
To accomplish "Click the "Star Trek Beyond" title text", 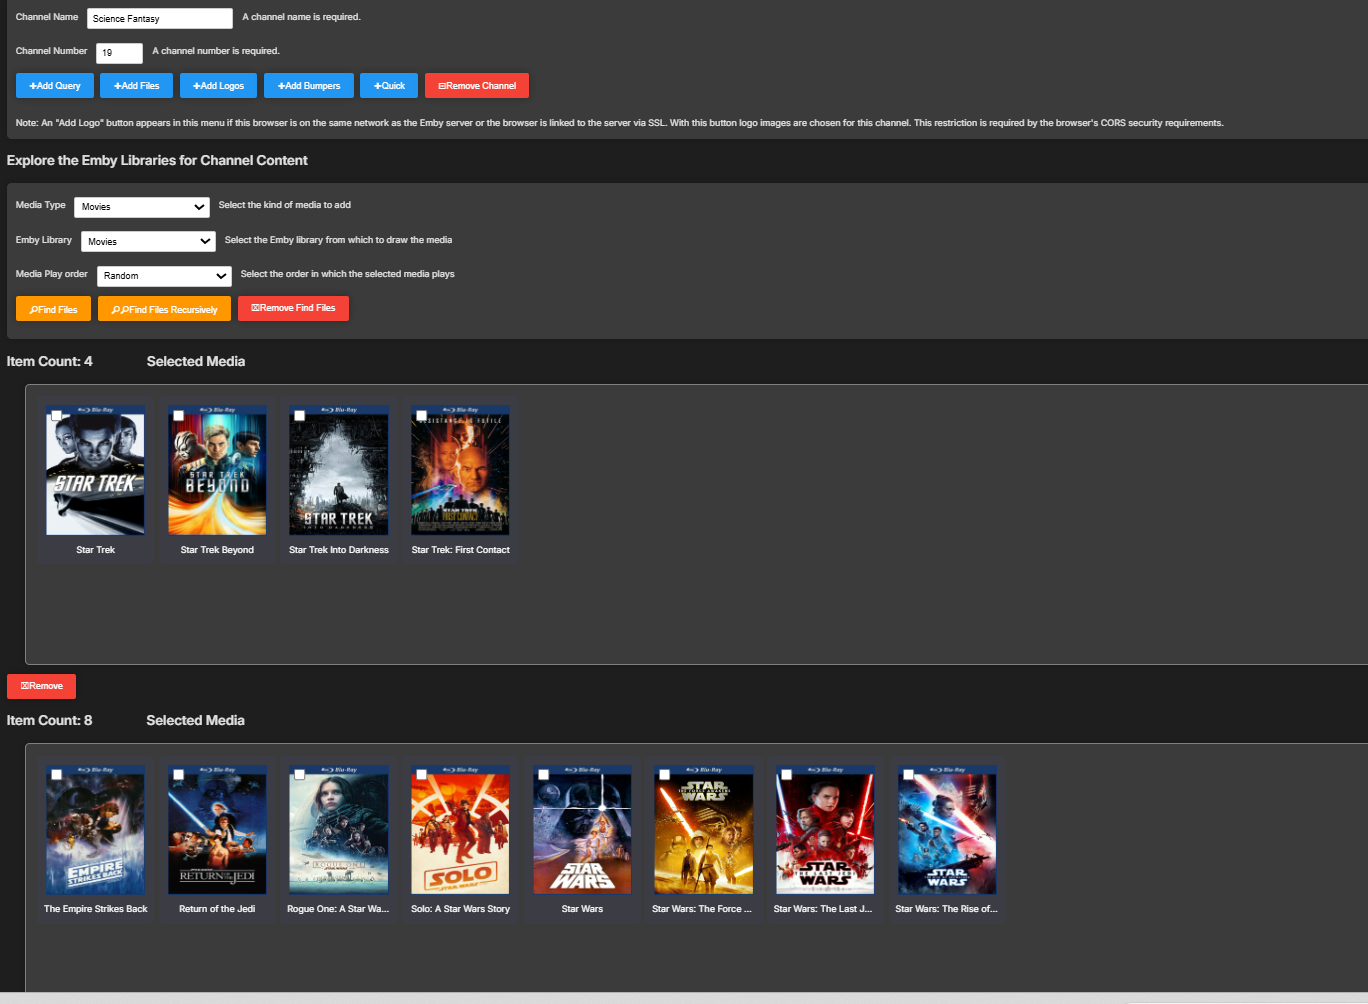I will [217, 550].
